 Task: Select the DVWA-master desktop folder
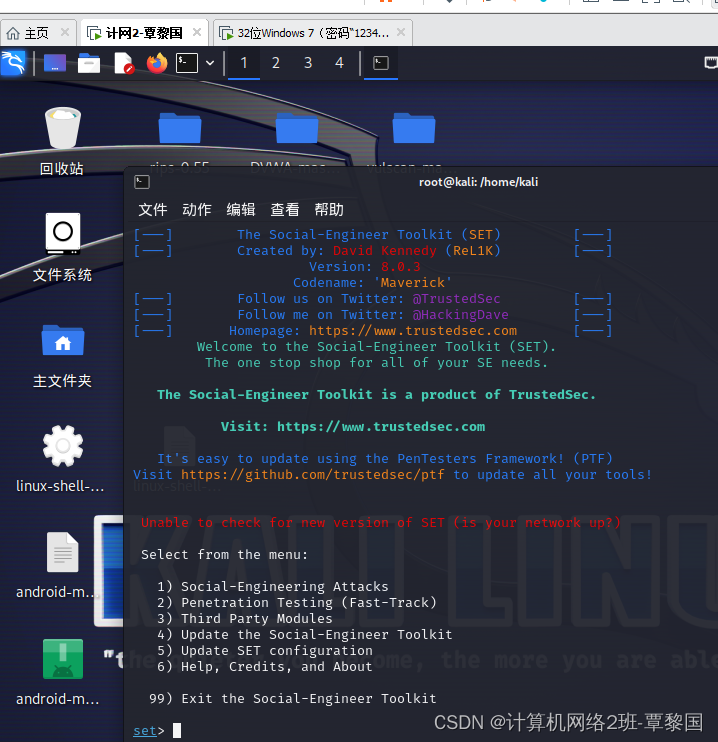(297, 128)
